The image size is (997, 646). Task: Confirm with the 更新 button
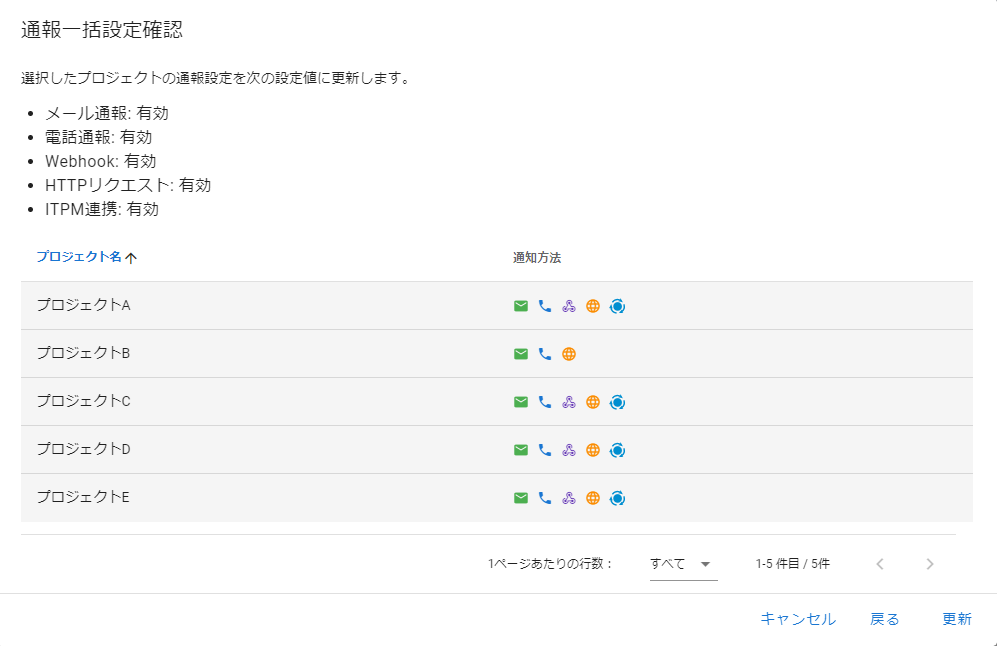[x=956, y=619]
